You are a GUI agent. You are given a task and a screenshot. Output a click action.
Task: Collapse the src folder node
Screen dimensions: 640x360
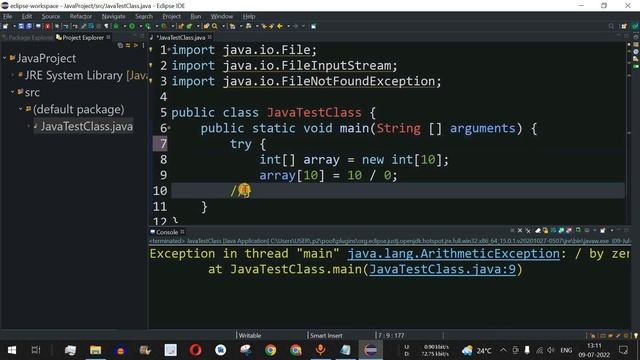coord(13,93)
